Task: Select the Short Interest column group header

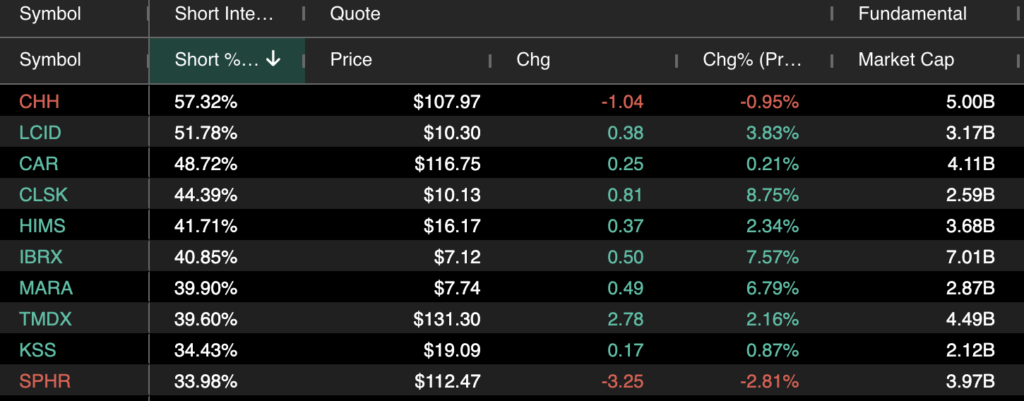Action: coord(237,14)
